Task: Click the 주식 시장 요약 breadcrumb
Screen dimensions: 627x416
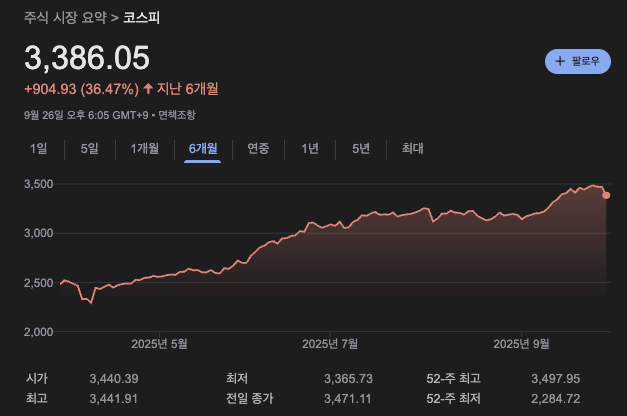Action: 64,18
